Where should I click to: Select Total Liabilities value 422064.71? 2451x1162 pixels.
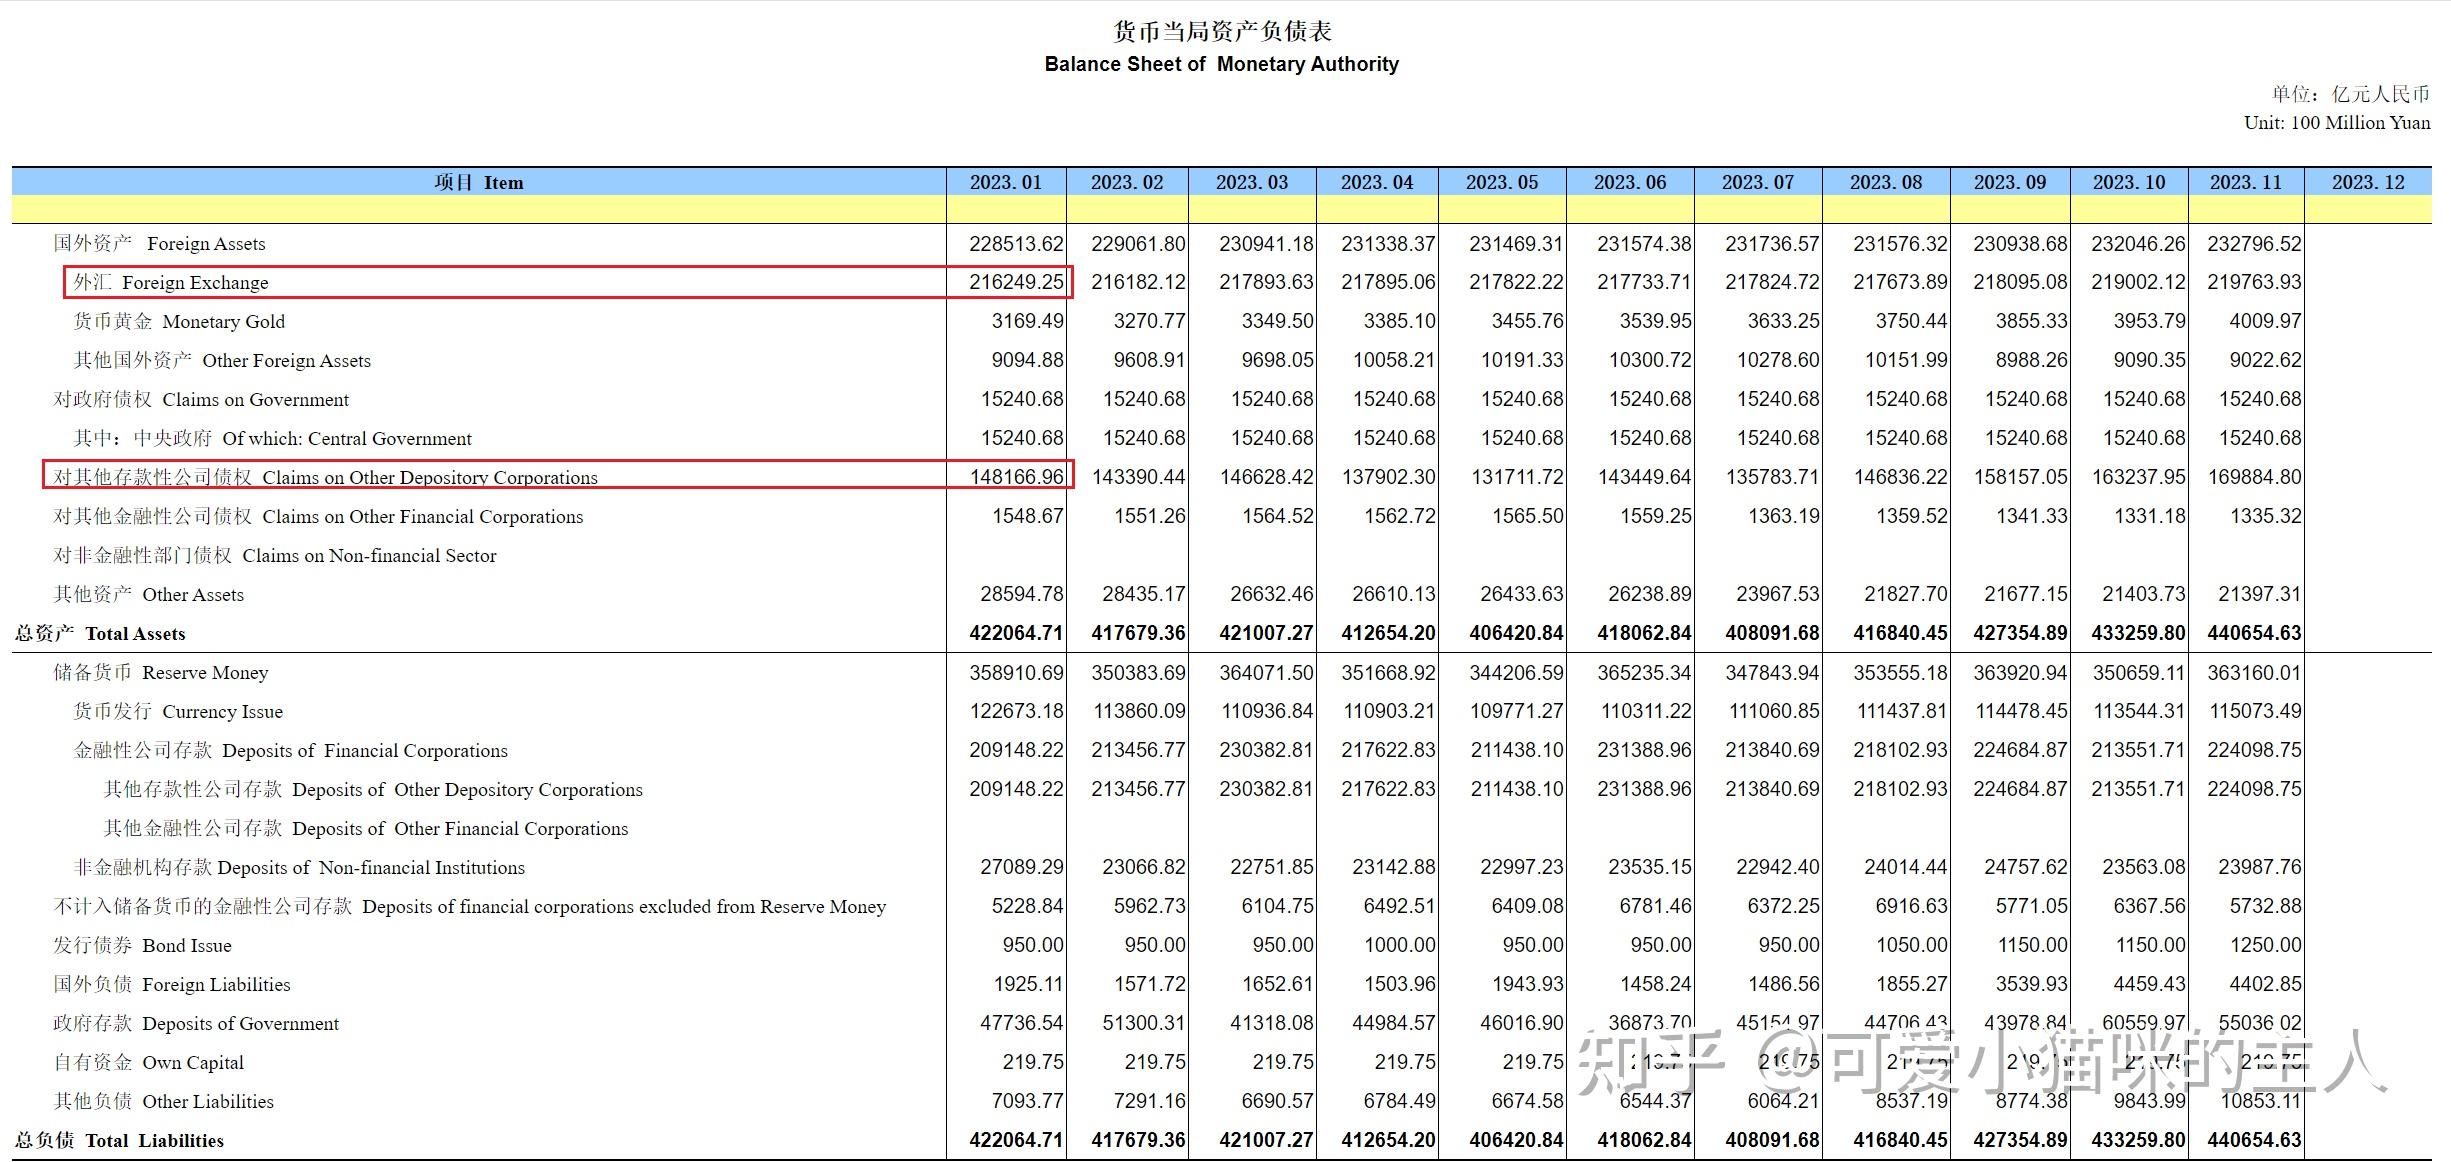click(x=1016, y=1140)
